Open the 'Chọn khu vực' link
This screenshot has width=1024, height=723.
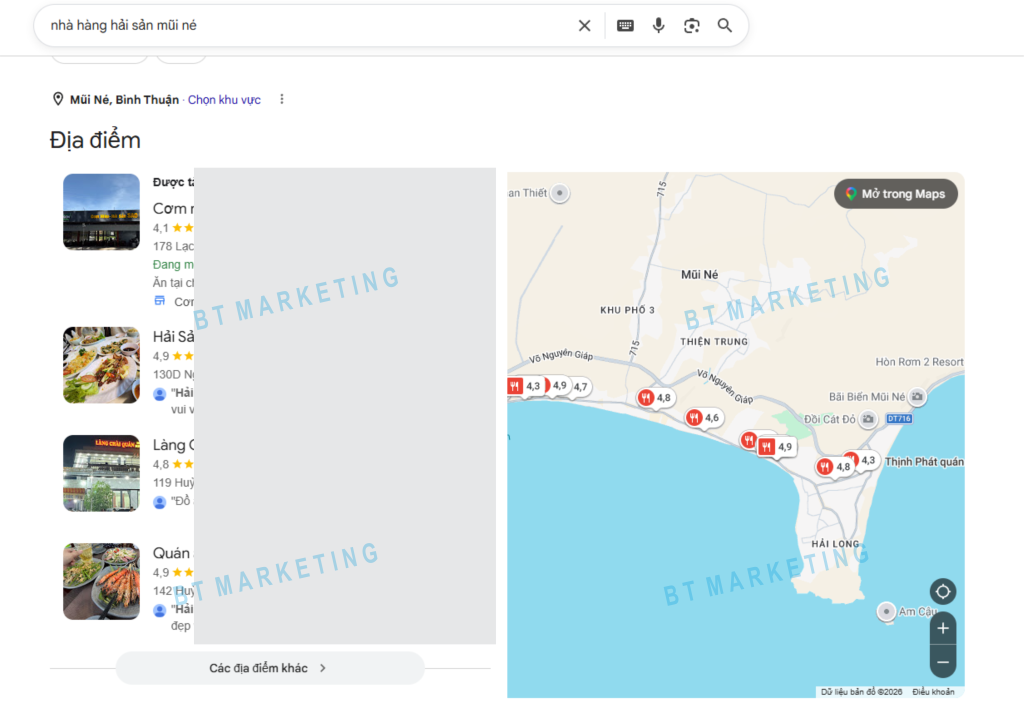pos(224,100)
